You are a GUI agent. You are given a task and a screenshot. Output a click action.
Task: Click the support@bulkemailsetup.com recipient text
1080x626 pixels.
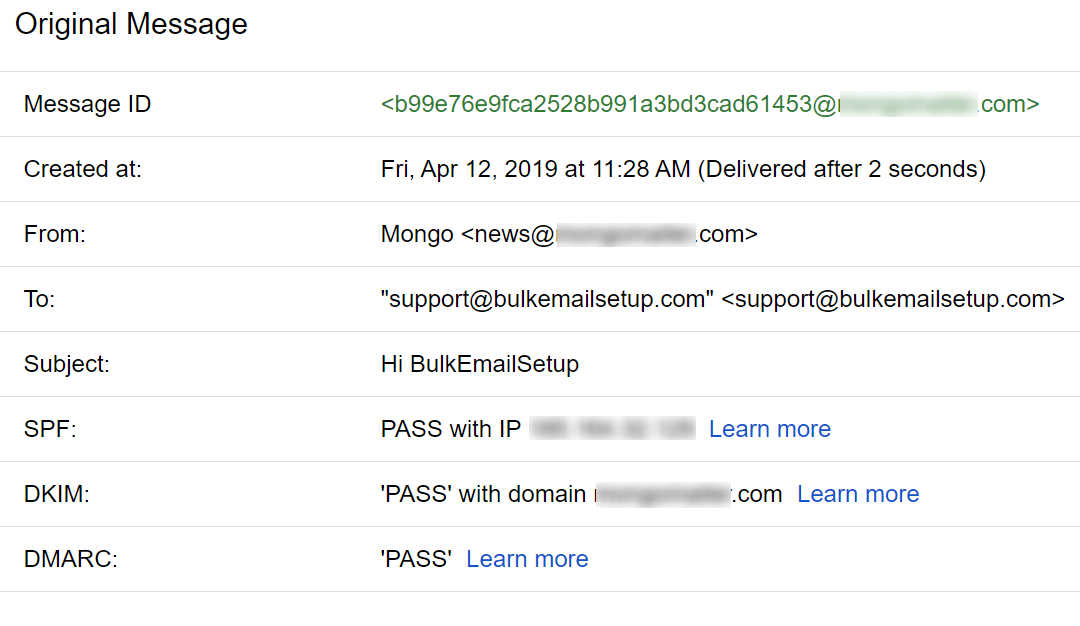(x=723, y=299)
